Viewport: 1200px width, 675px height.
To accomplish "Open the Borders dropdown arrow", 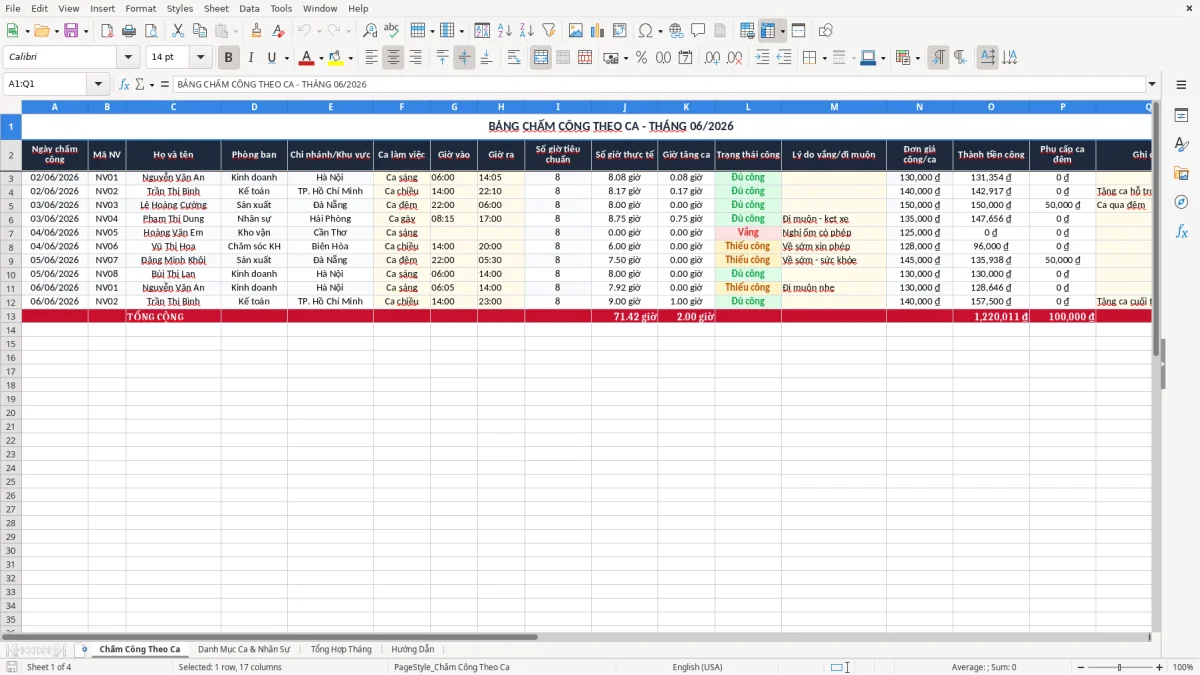I will (826, 58).
